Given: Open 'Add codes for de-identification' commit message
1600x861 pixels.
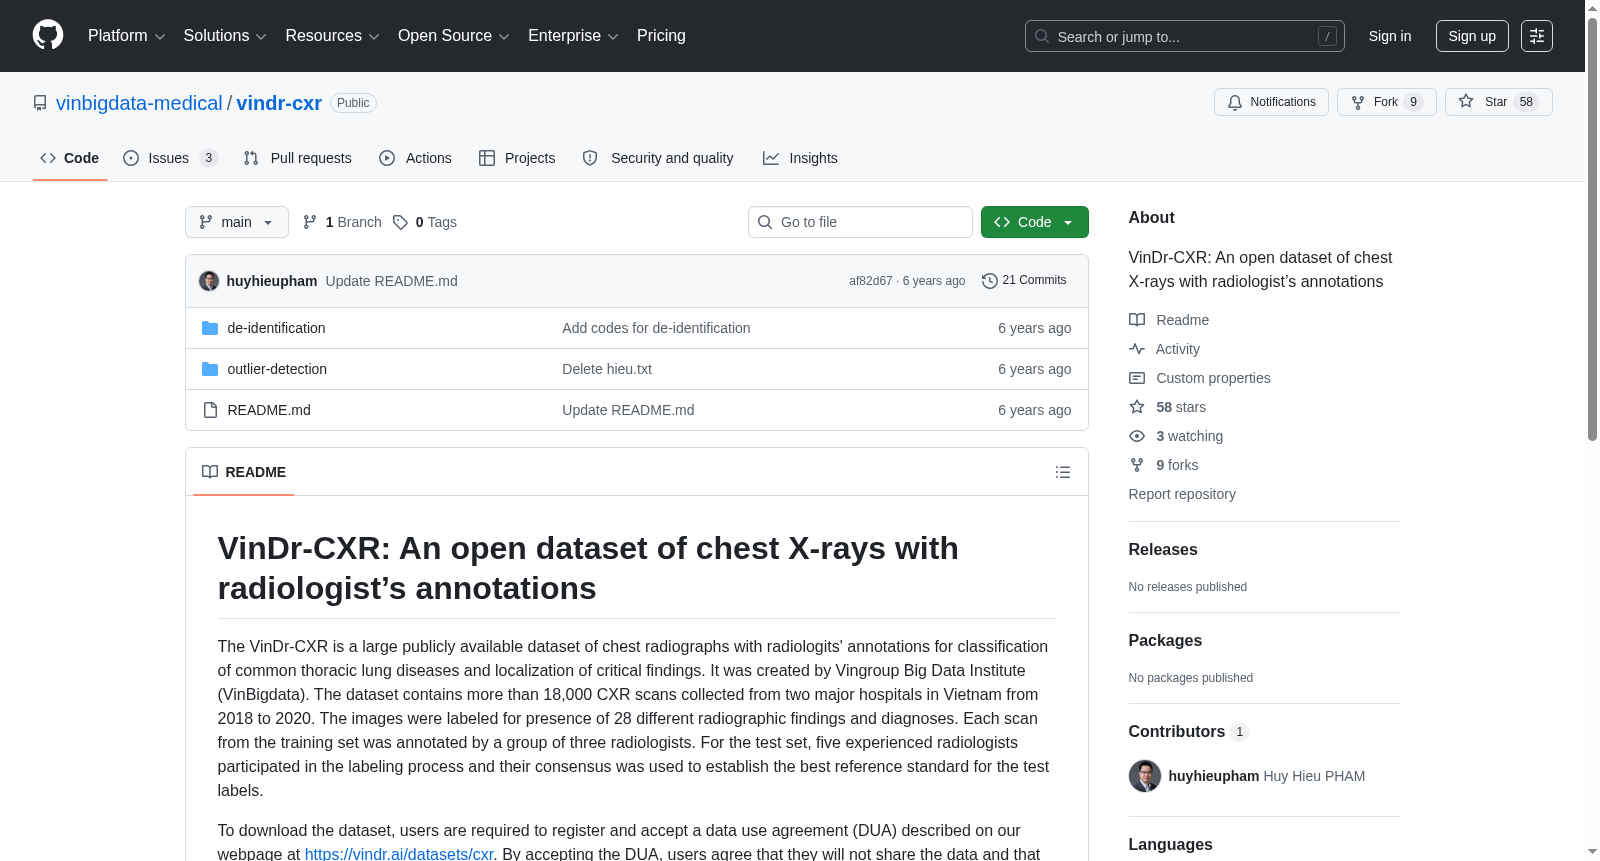Looking at the screenshot, I should [x=656, y=328].
